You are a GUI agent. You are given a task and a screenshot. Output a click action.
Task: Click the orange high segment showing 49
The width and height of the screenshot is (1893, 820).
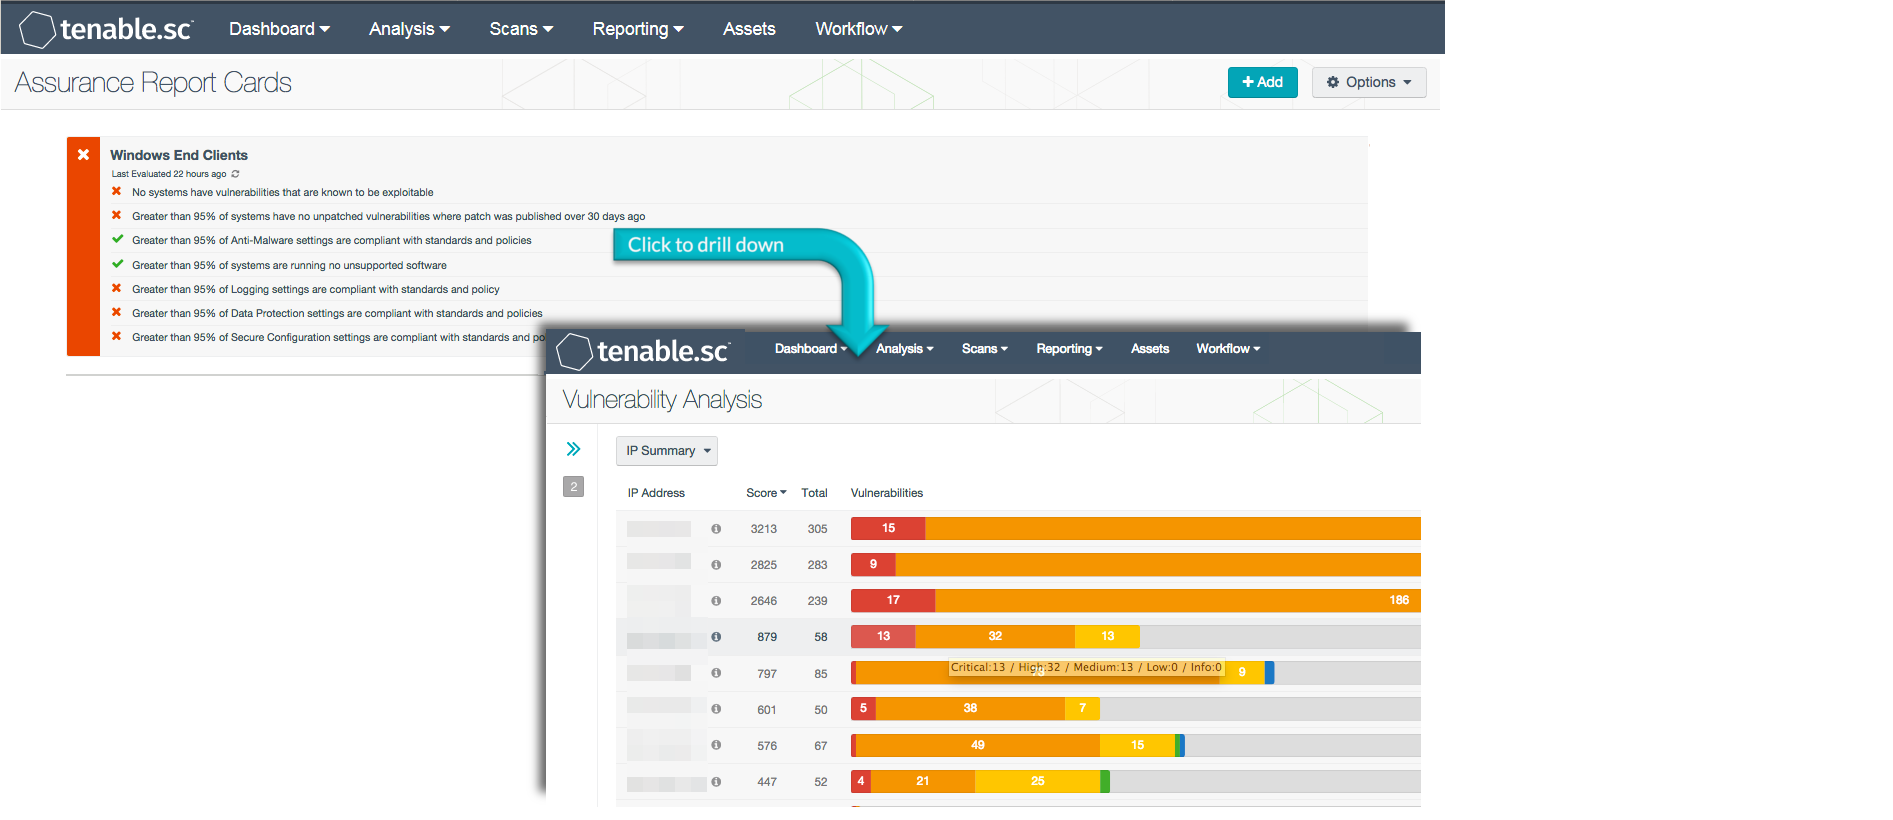click(x=978, y=745)
